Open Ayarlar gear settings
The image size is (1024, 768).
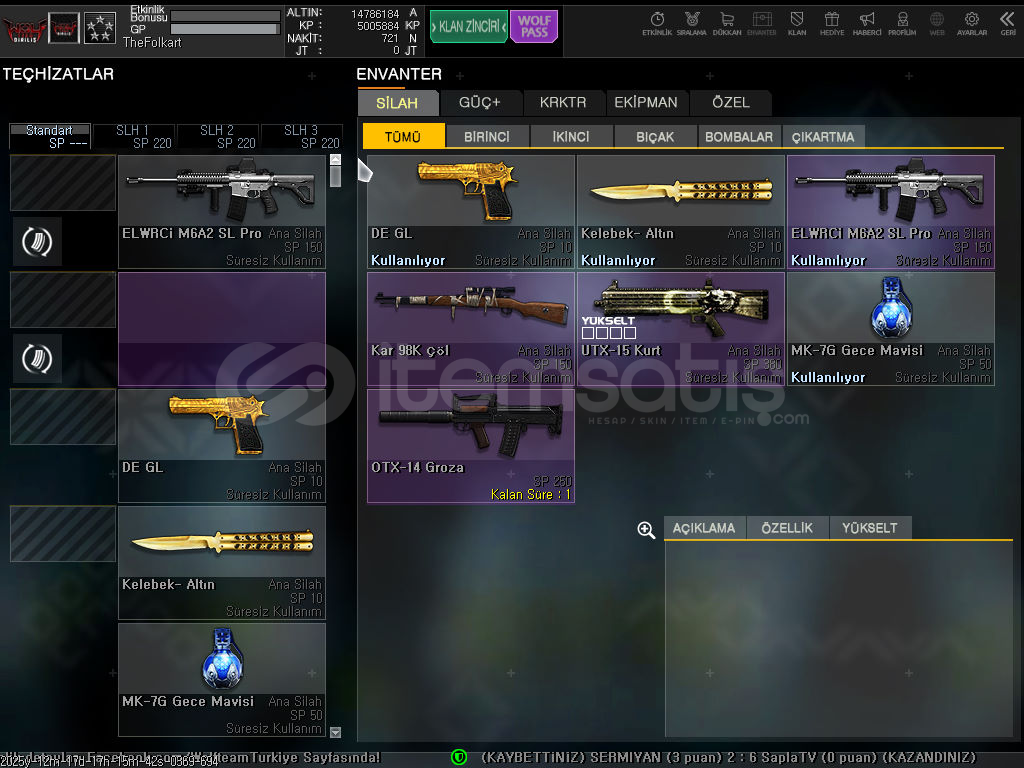click(x=971, y=22)
